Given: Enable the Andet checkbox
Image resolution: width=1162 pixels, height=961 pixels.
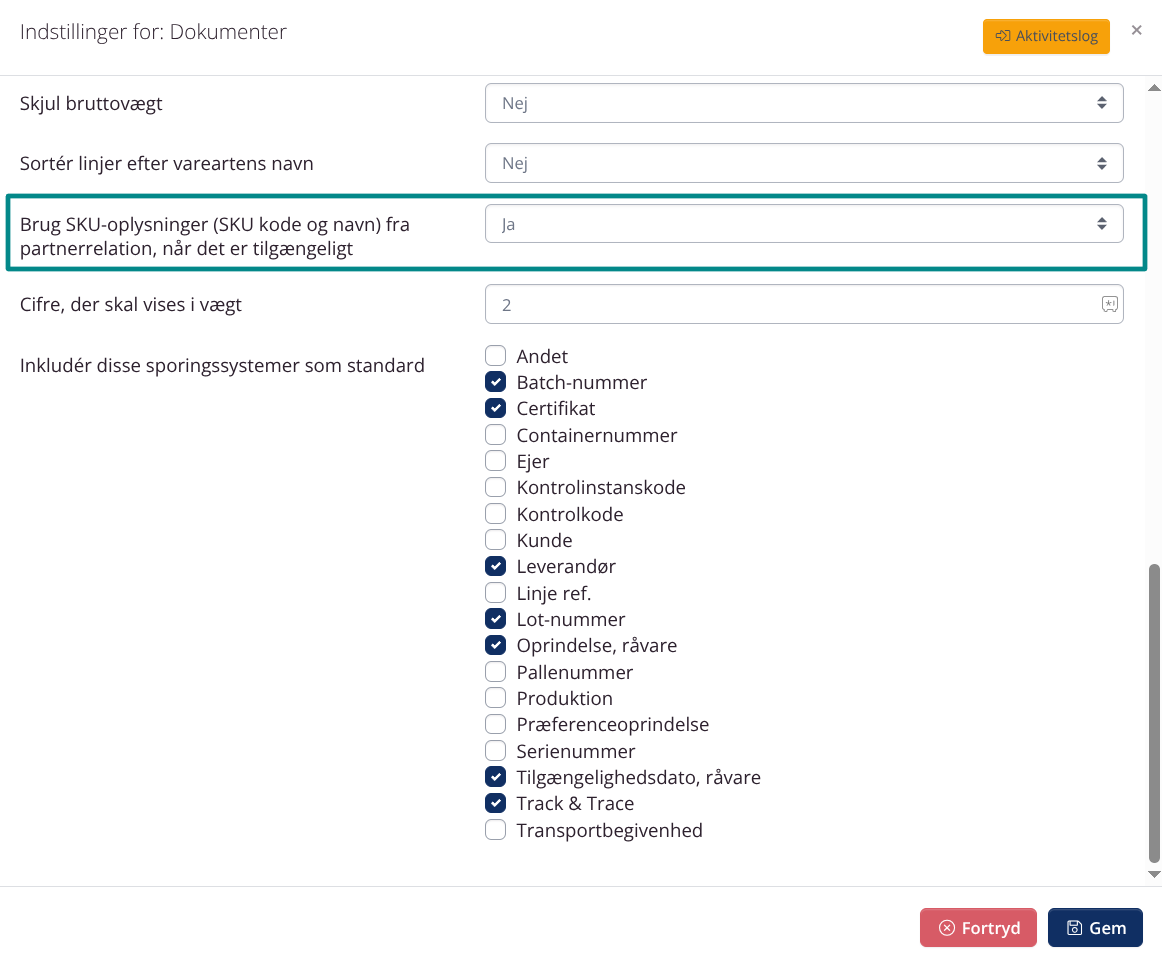Looking at the screenshot, I should pos(495,356).
